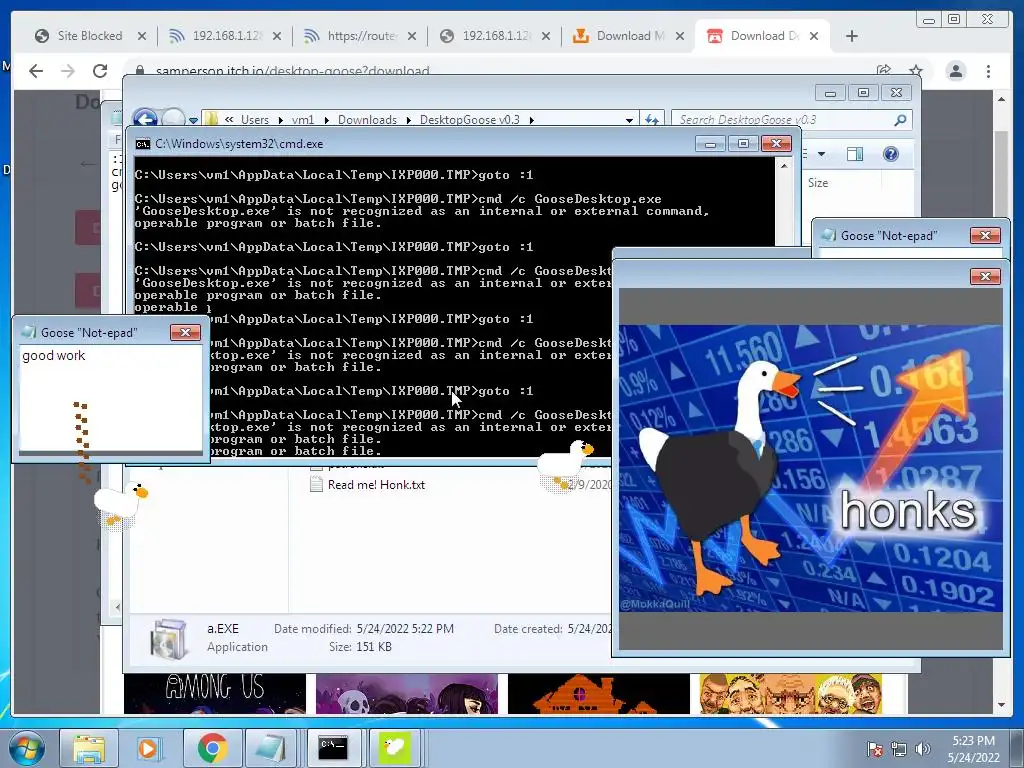
Task: Reload the itch.io page
Action: click(x=100, y=71)
